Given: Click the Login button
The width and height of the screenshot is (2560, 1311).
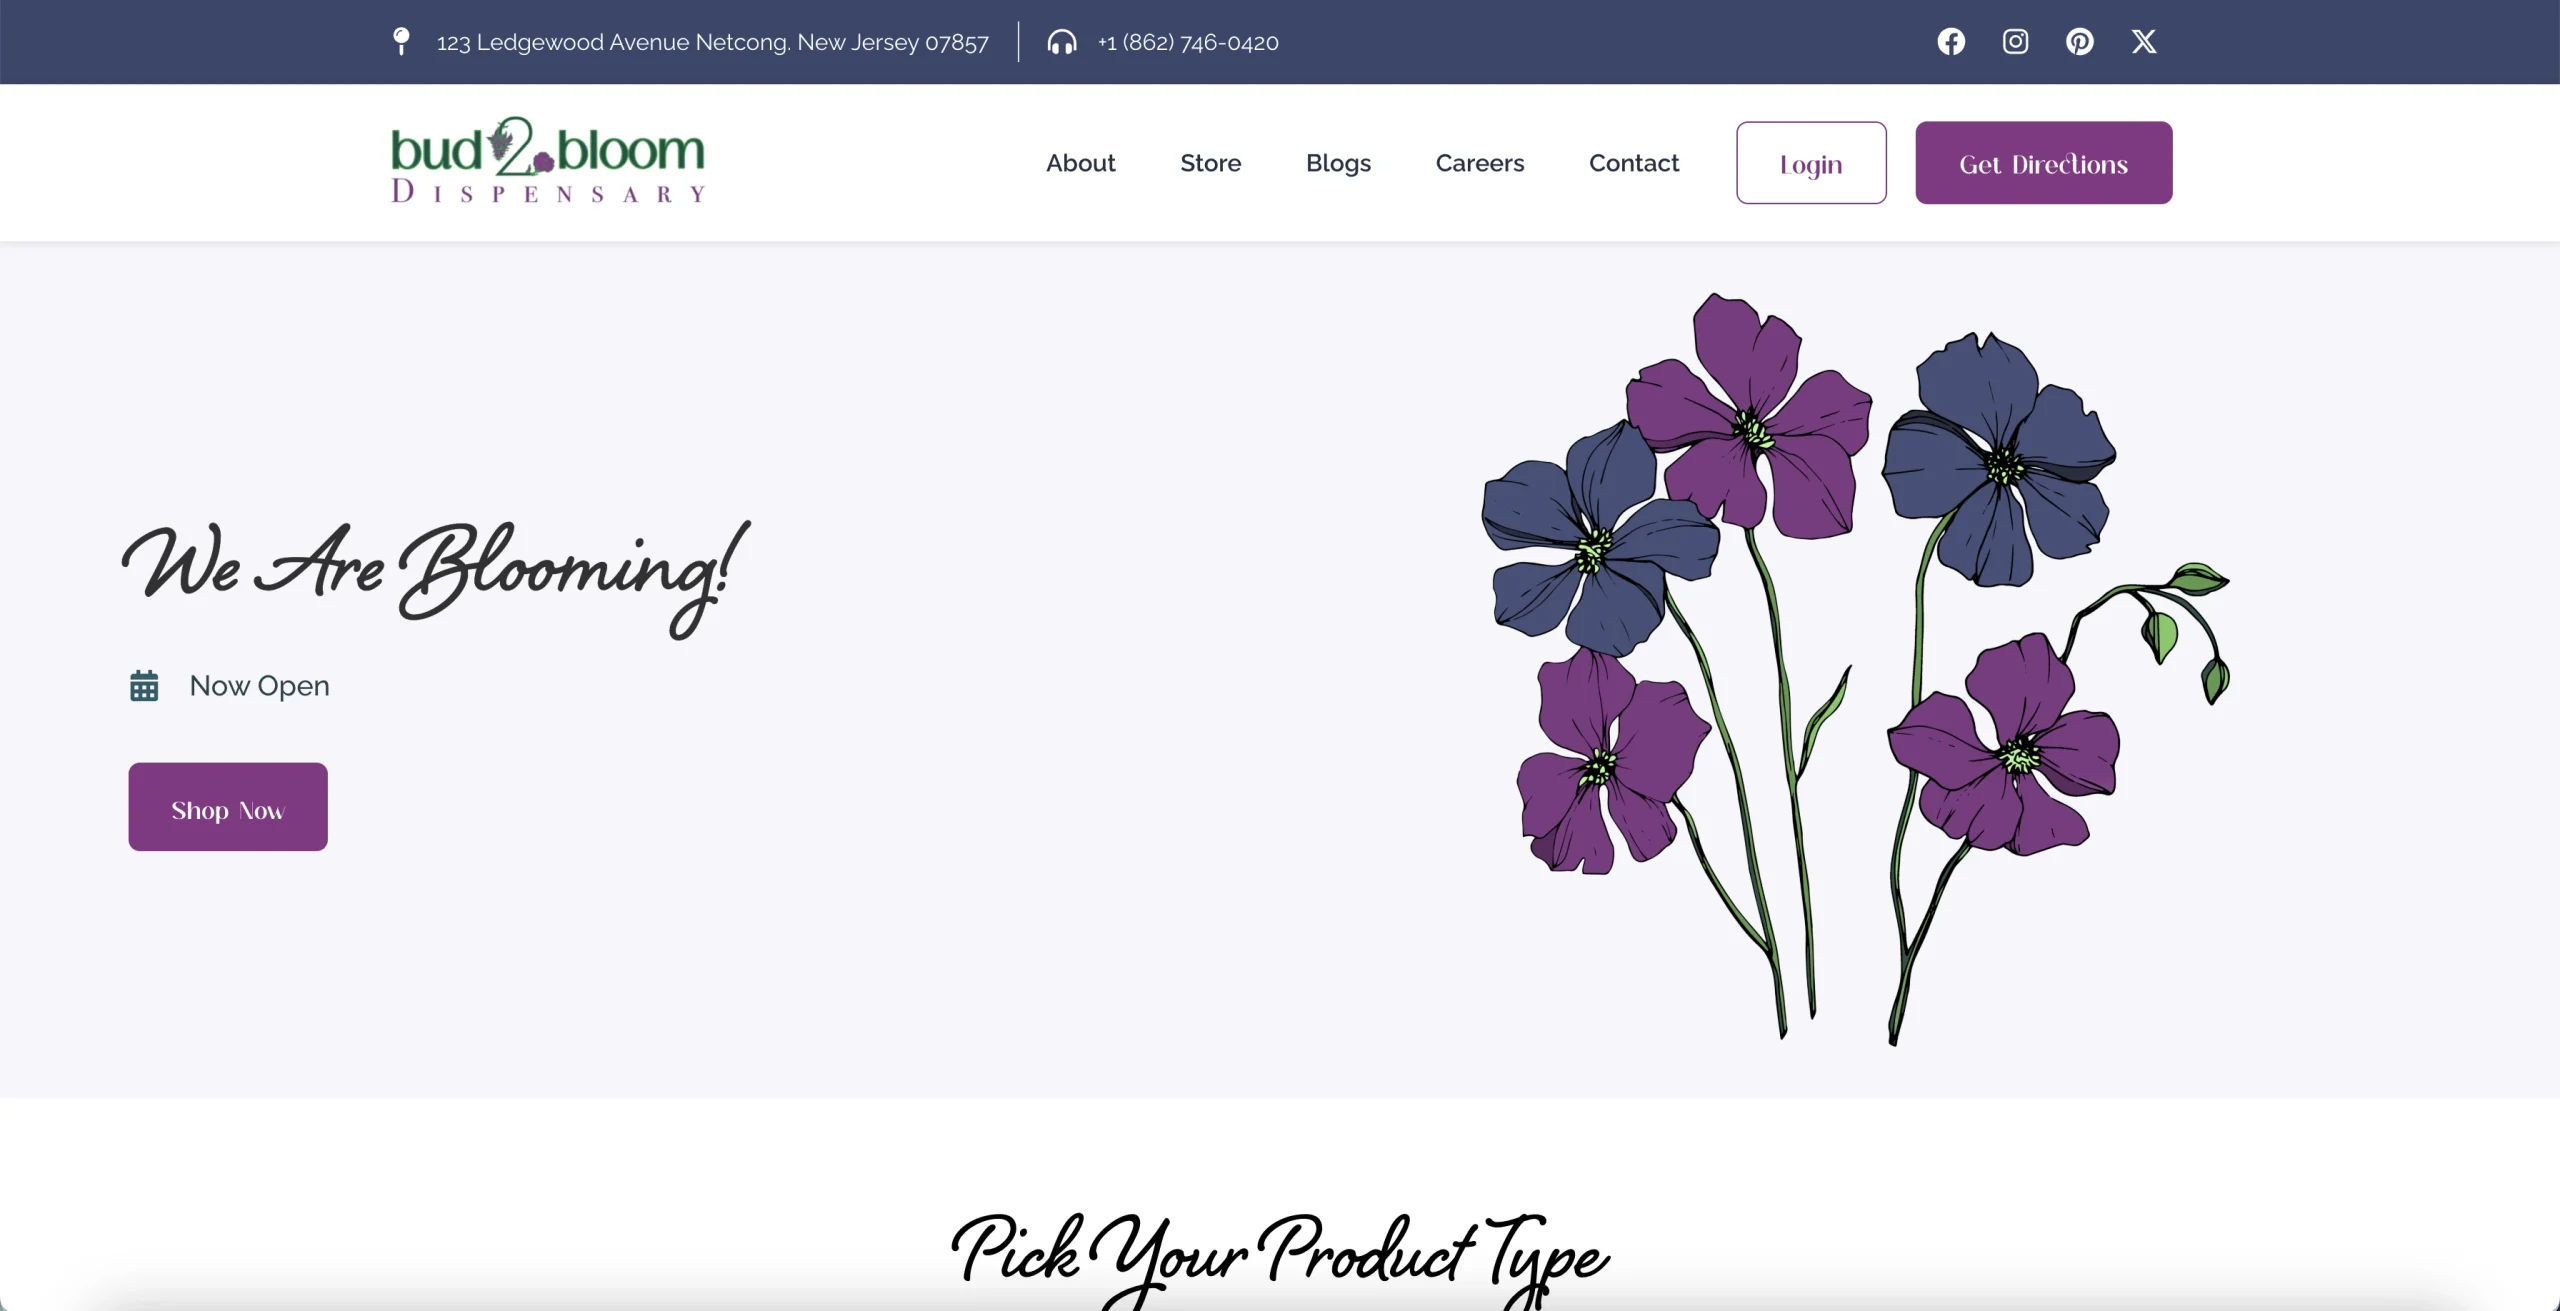Looking at the screenshot, I should [x=1811, y=163].
